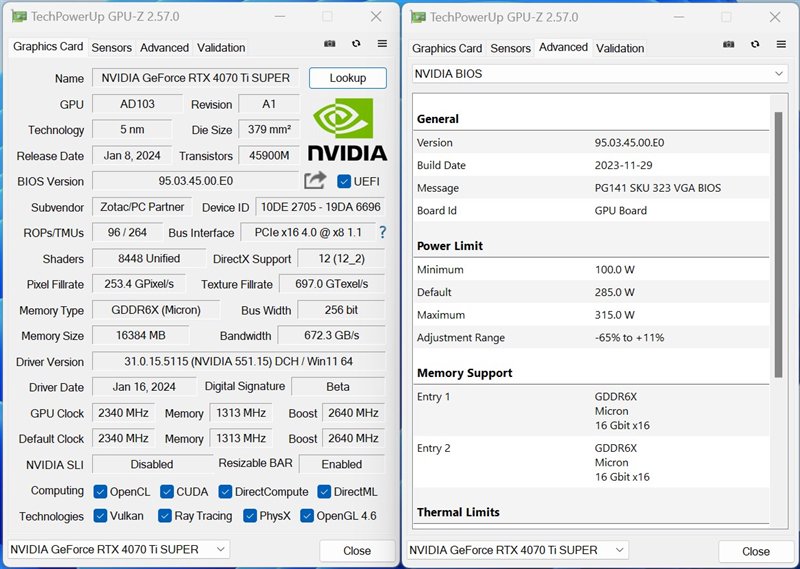
Task: Click the screenshot camera icon in left window
Action: 330,44
